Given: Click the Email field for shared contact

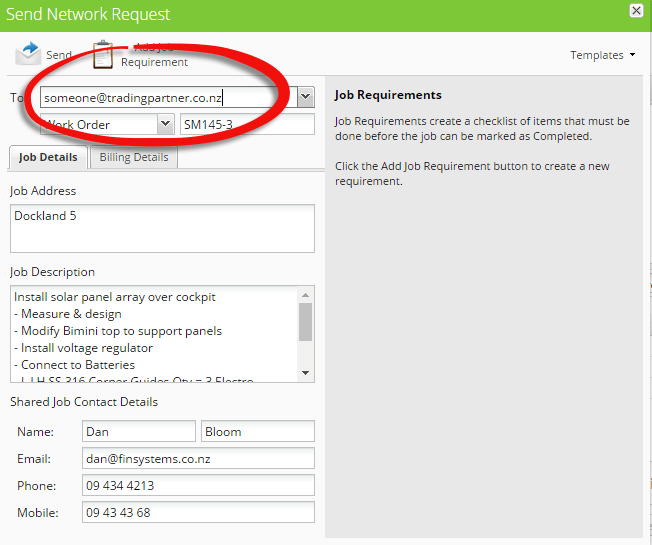Looking at the screenshot, I should pyautogui.click(x=198, y=458).
